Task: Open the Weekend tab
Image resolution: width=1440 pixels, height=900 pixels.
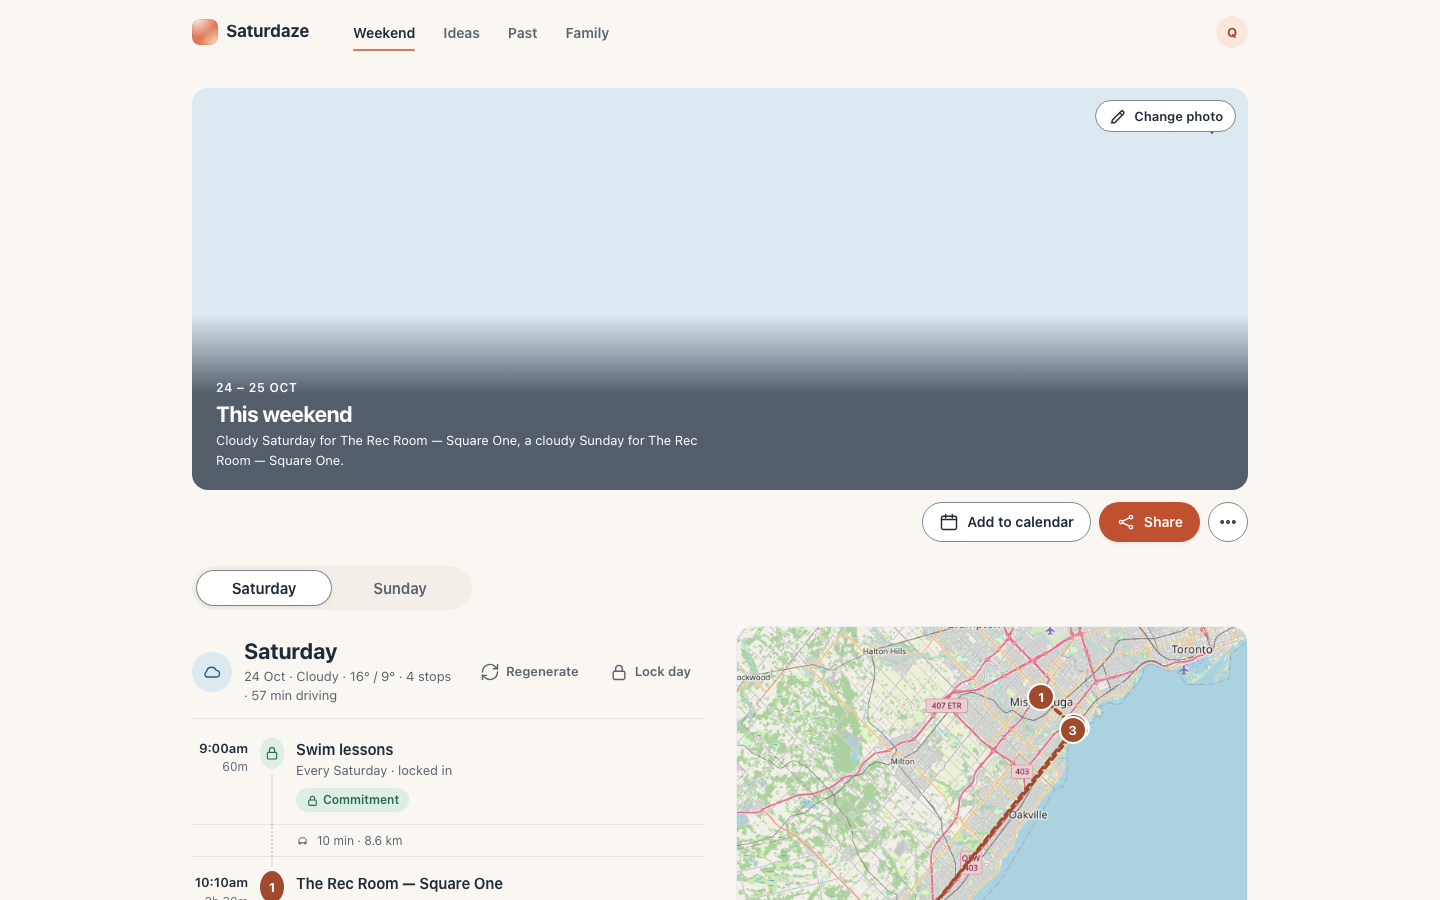Action: [x=384, y=33]
